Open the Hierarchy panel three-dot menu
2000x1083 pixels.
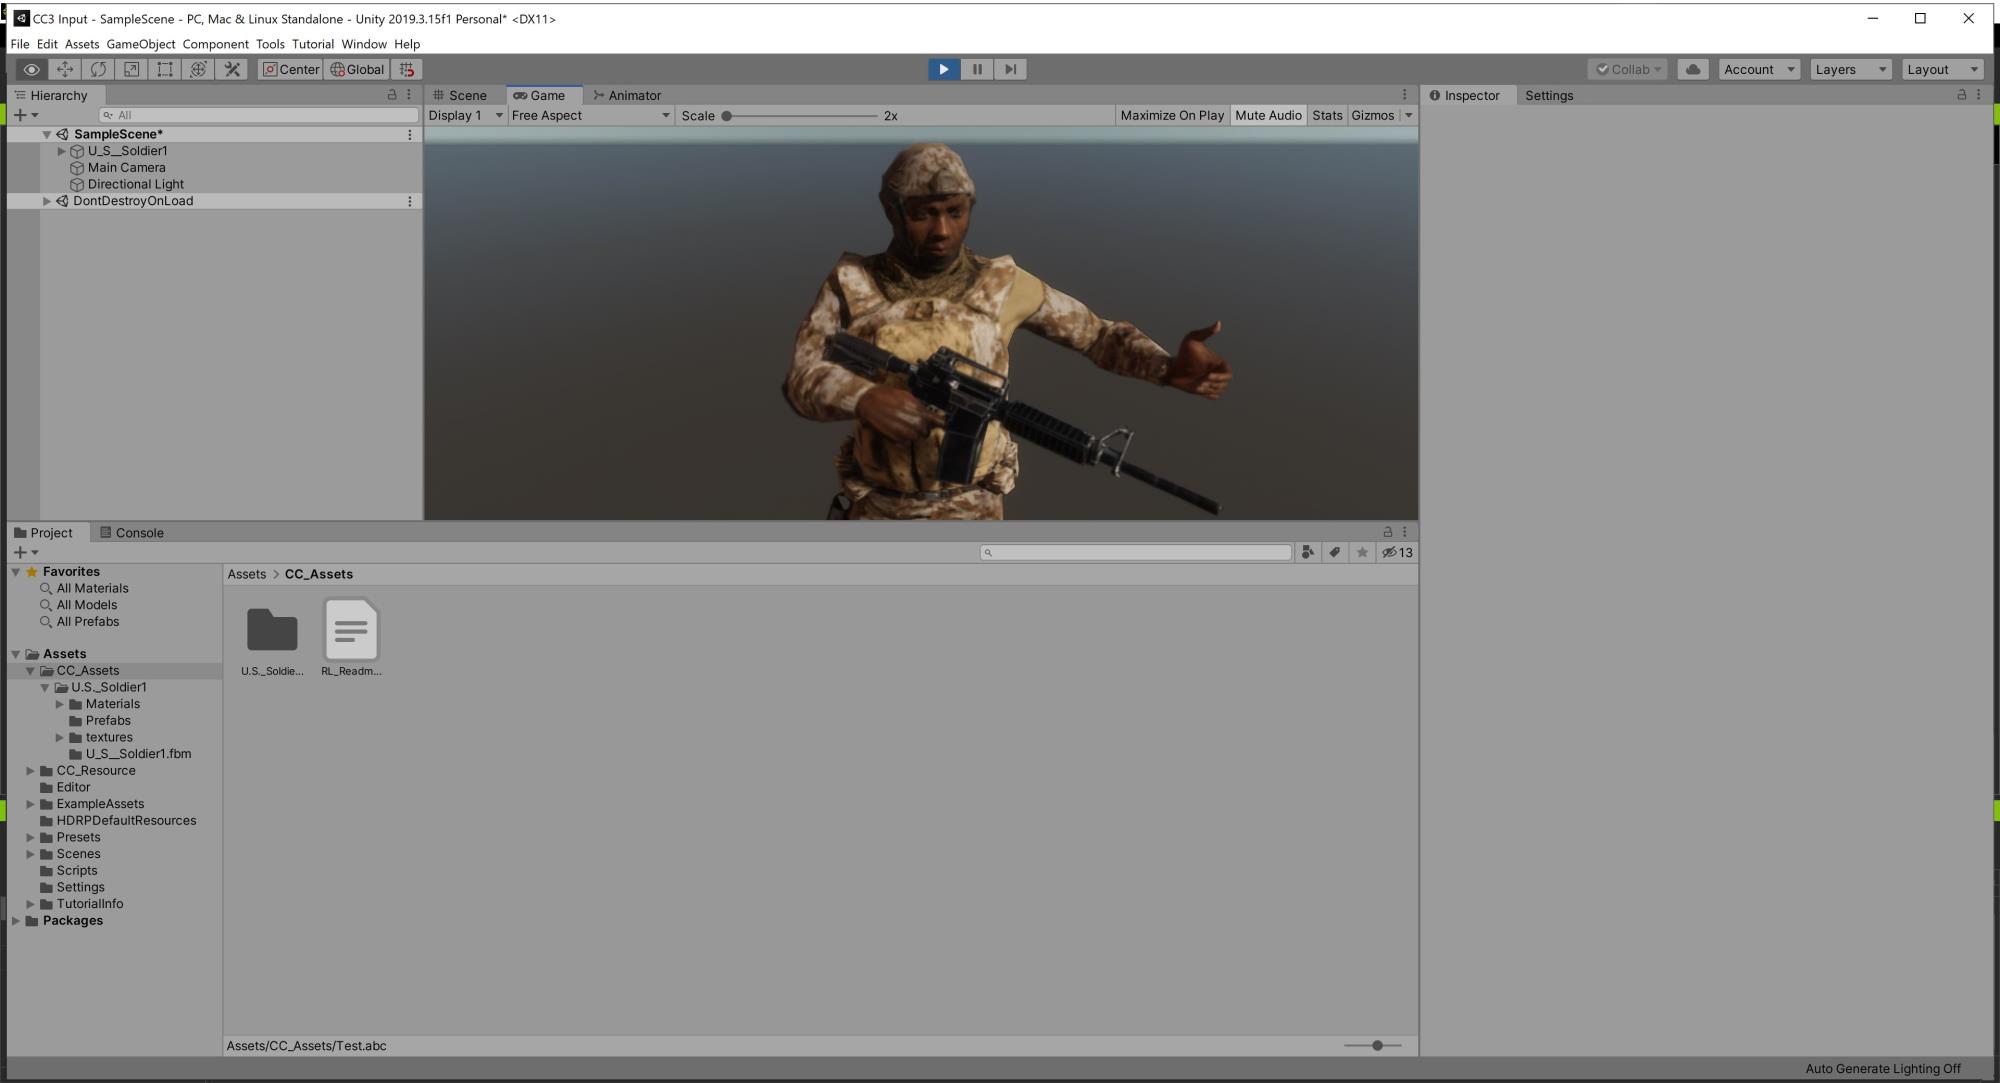[x=408, y=95]
